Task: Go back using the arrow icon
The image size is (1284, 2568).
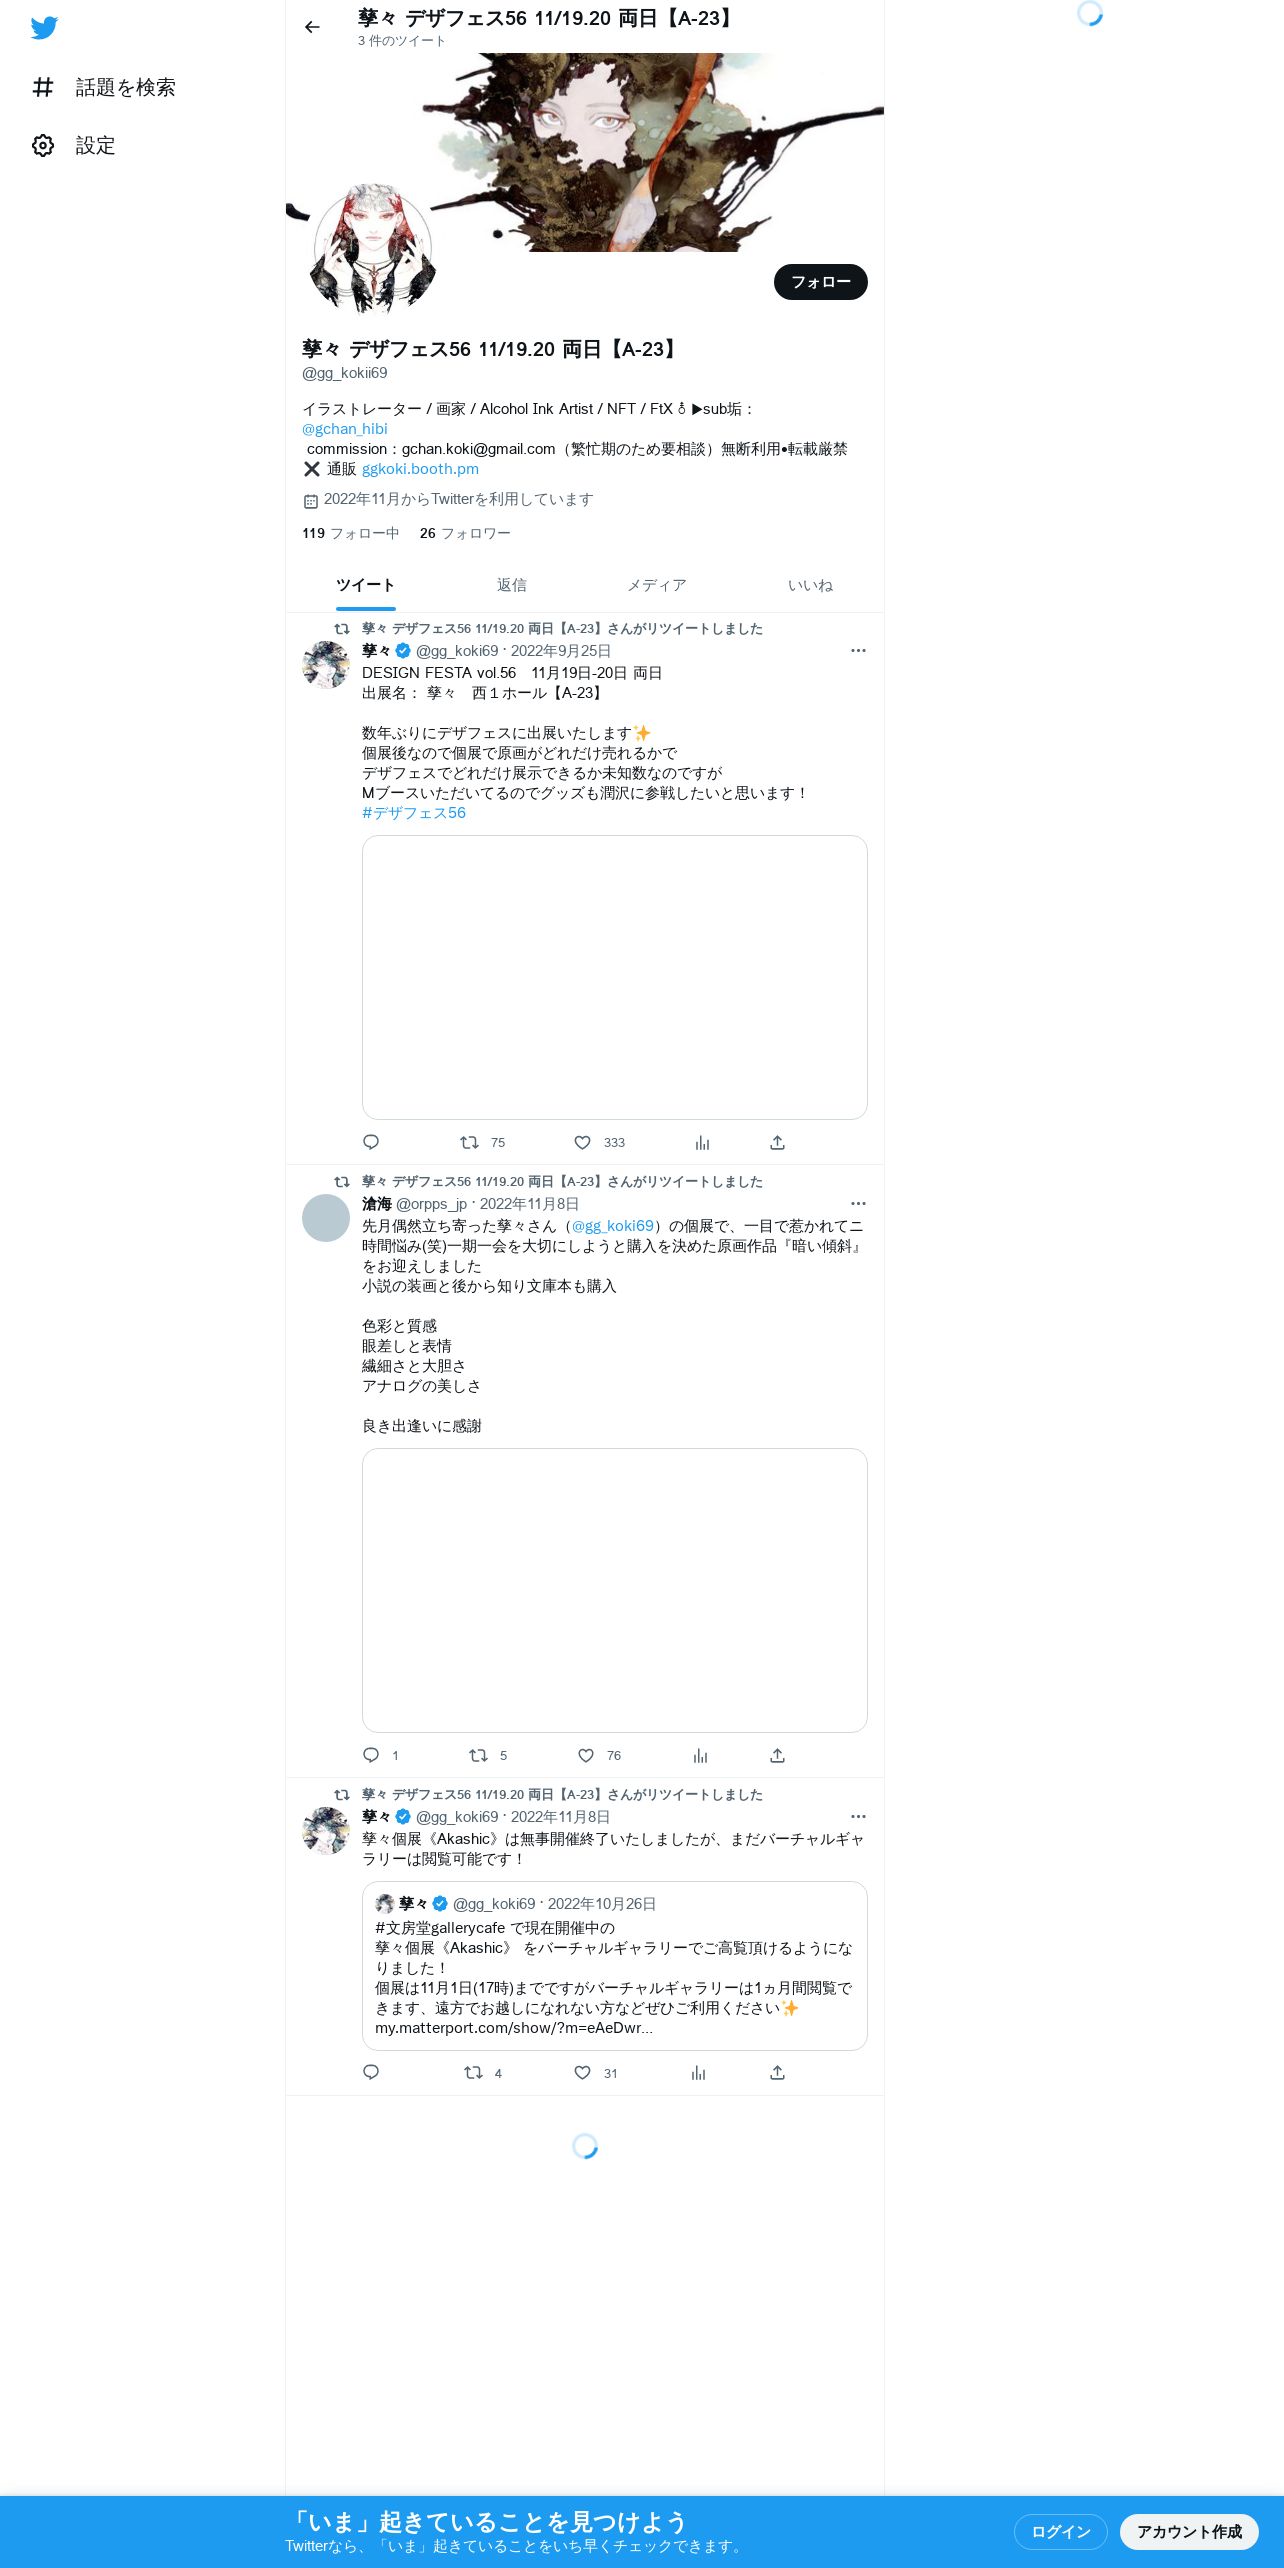Action: click(x=312, y=27)
